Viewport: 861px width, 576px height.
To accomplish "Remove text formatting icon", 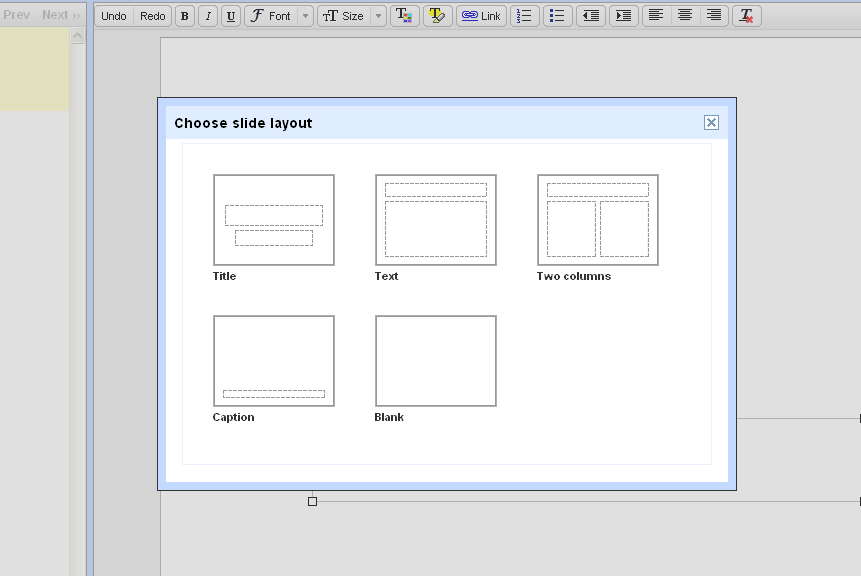I will [x=747, y=16].
